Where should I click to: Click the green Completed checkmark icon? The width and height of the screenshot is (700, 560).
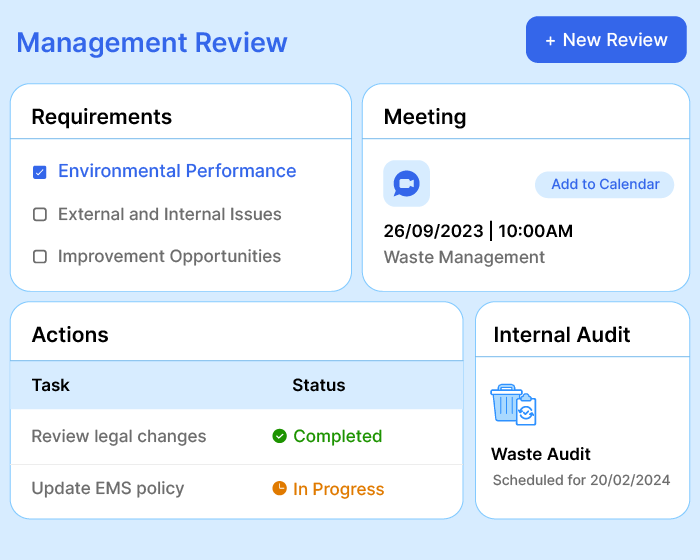(280, 436)
